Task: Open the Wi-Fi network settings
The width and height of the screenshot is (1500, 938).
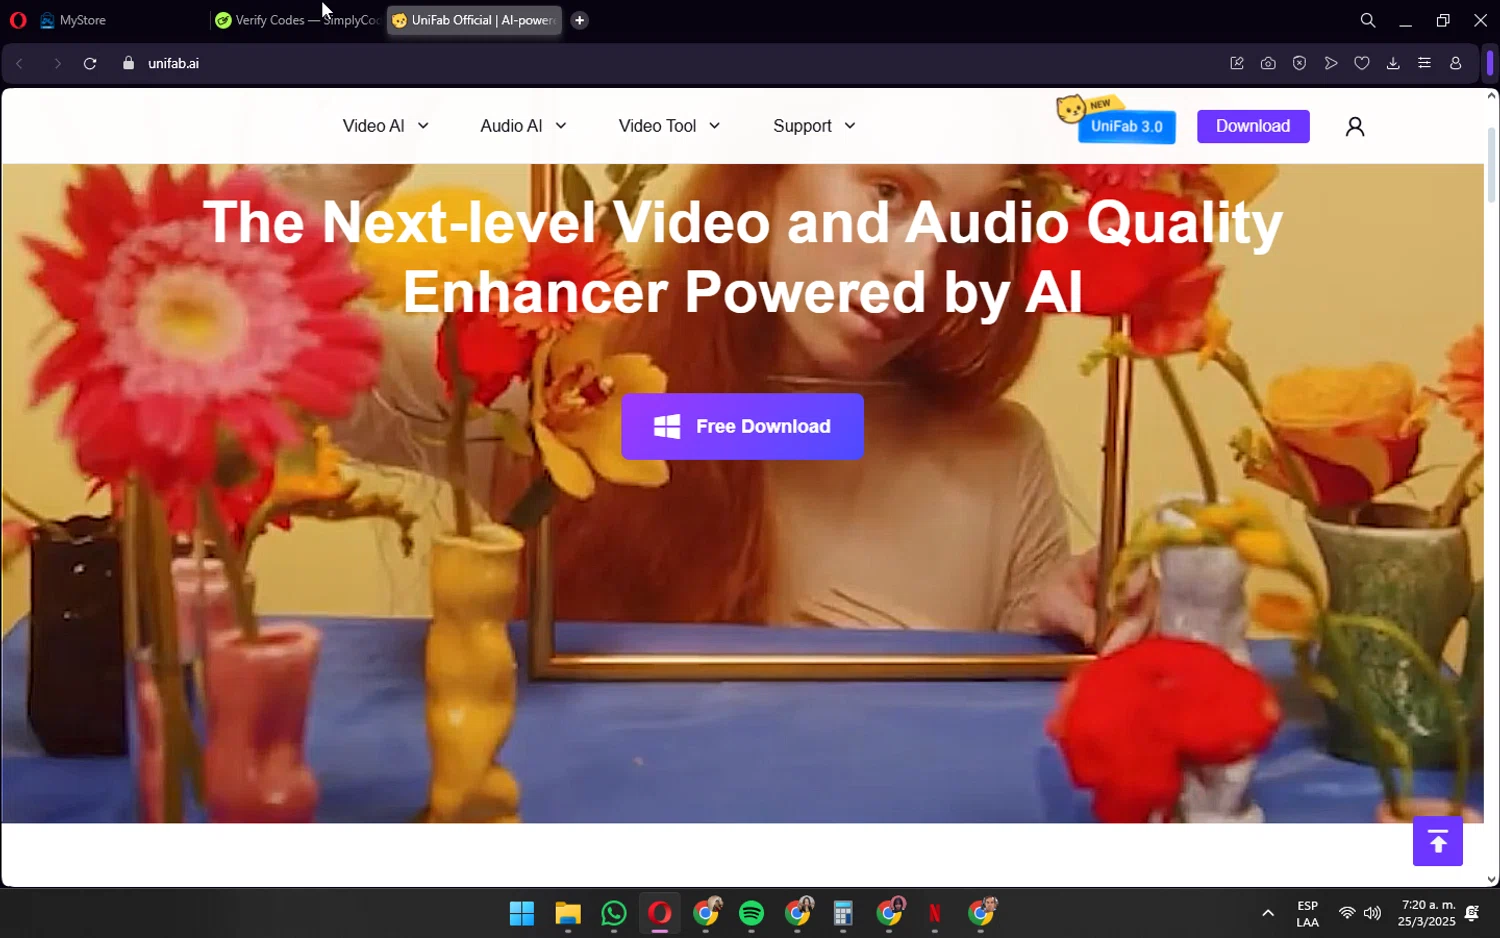Action: point(1347,913)
